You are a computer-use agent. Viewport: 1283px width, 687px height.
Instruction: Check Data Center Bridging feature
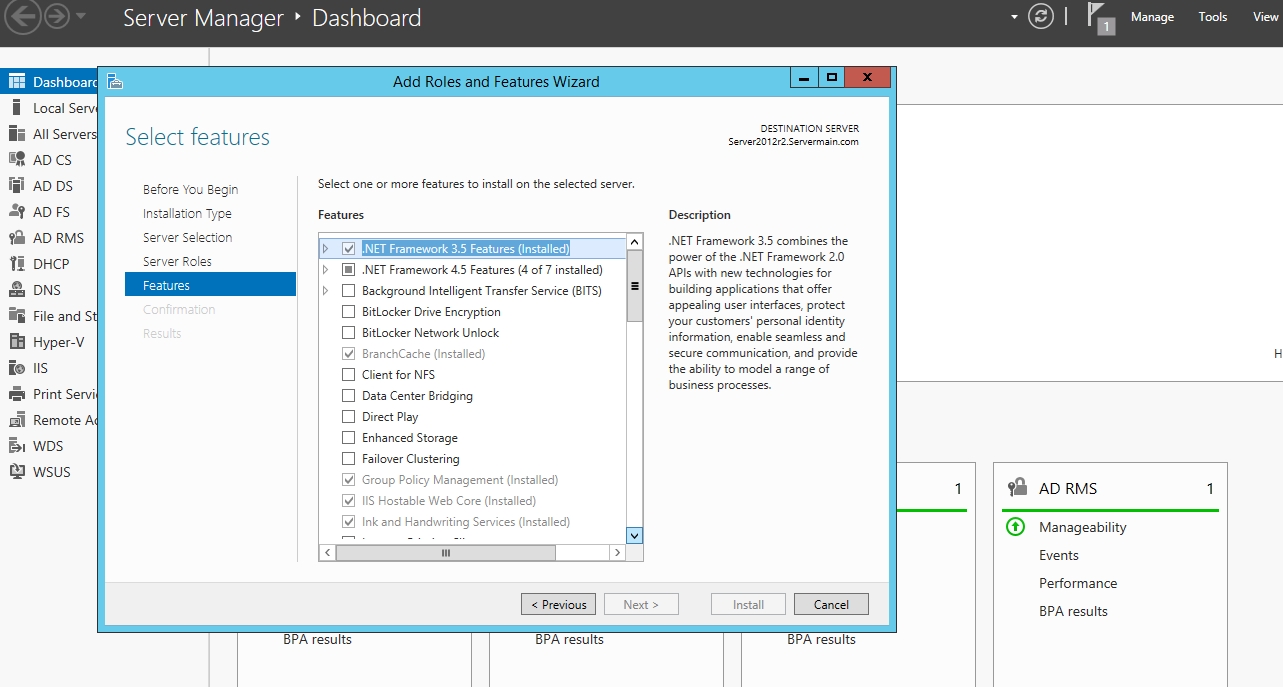pyautogui.click(x=349, y=396)
